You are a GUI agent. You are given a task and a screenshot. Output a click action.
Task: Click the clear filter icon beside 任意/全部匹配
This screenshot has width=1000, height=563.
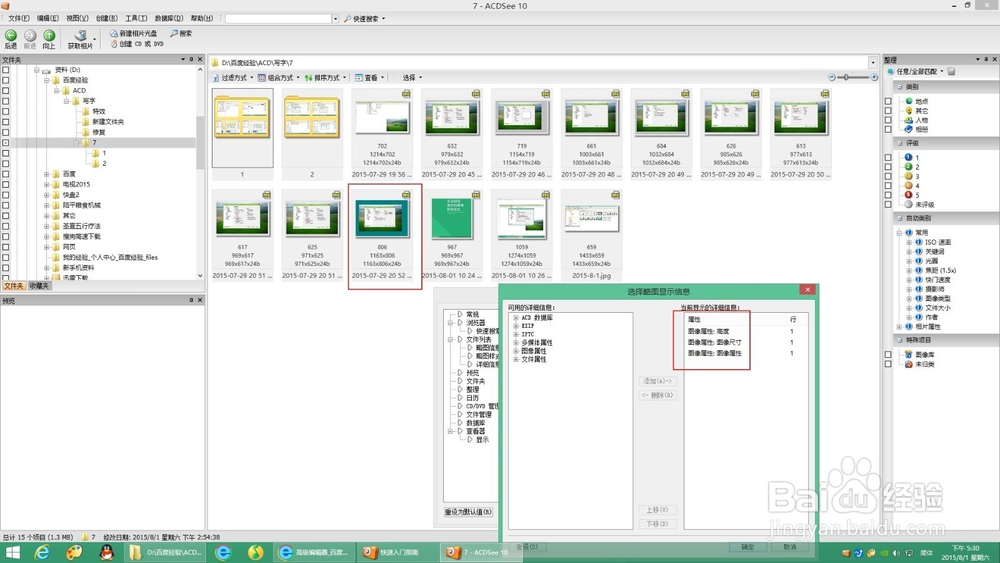coord(952,71)
